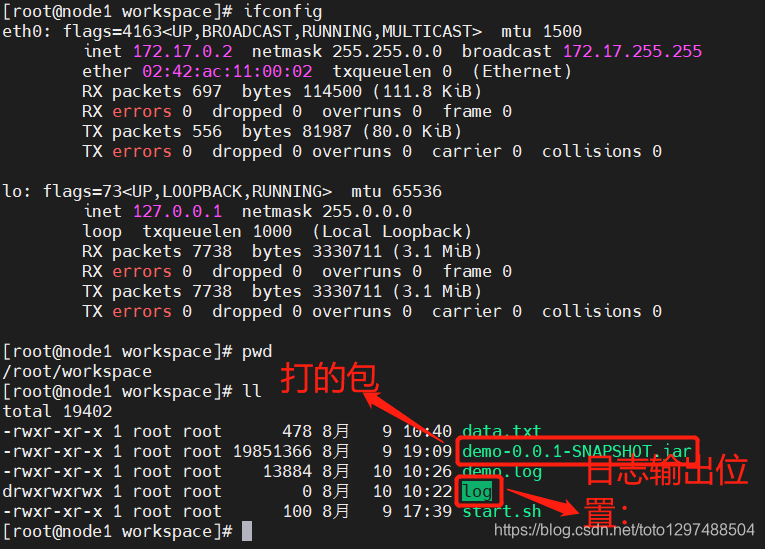Screen dimensions: 765x549
Task: Select the /root/workspace path output
Action: click(x=77, y=372)
